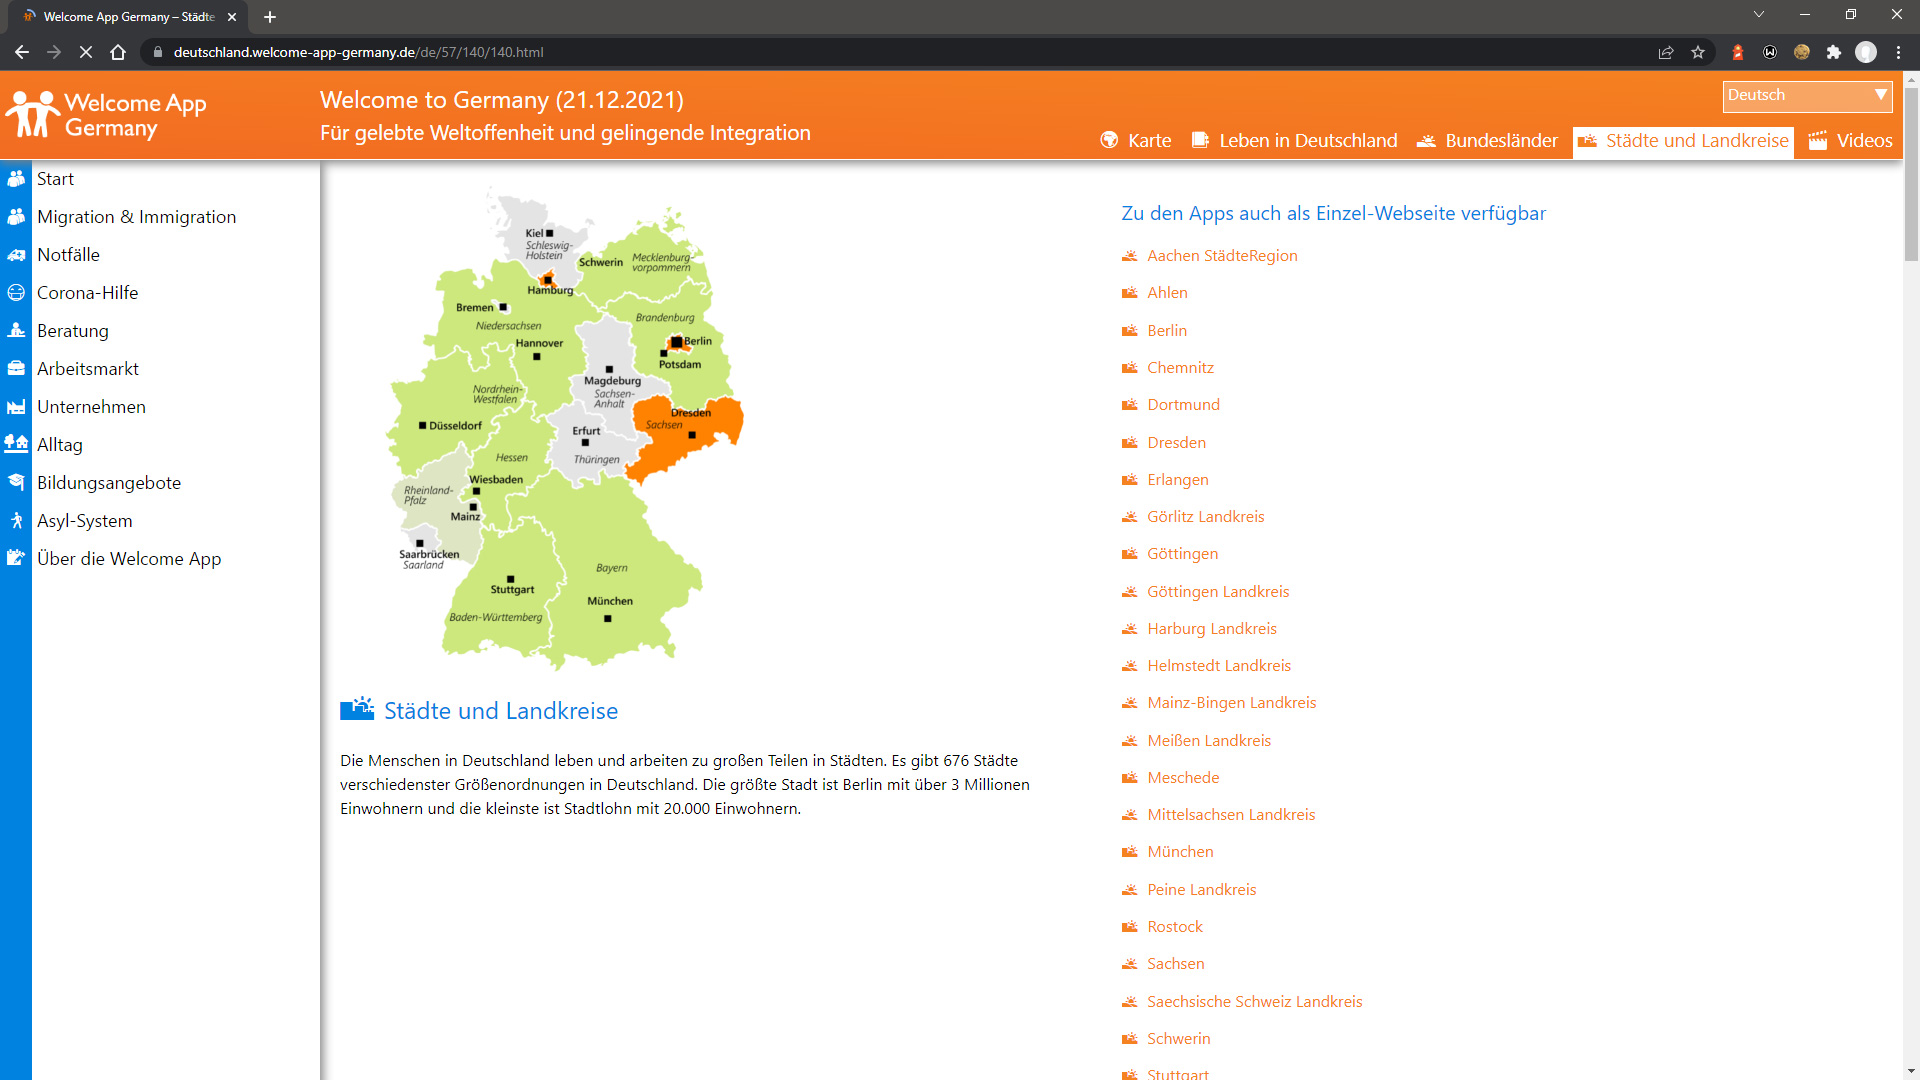Click the share page icon in address bar

[1666, 52]
